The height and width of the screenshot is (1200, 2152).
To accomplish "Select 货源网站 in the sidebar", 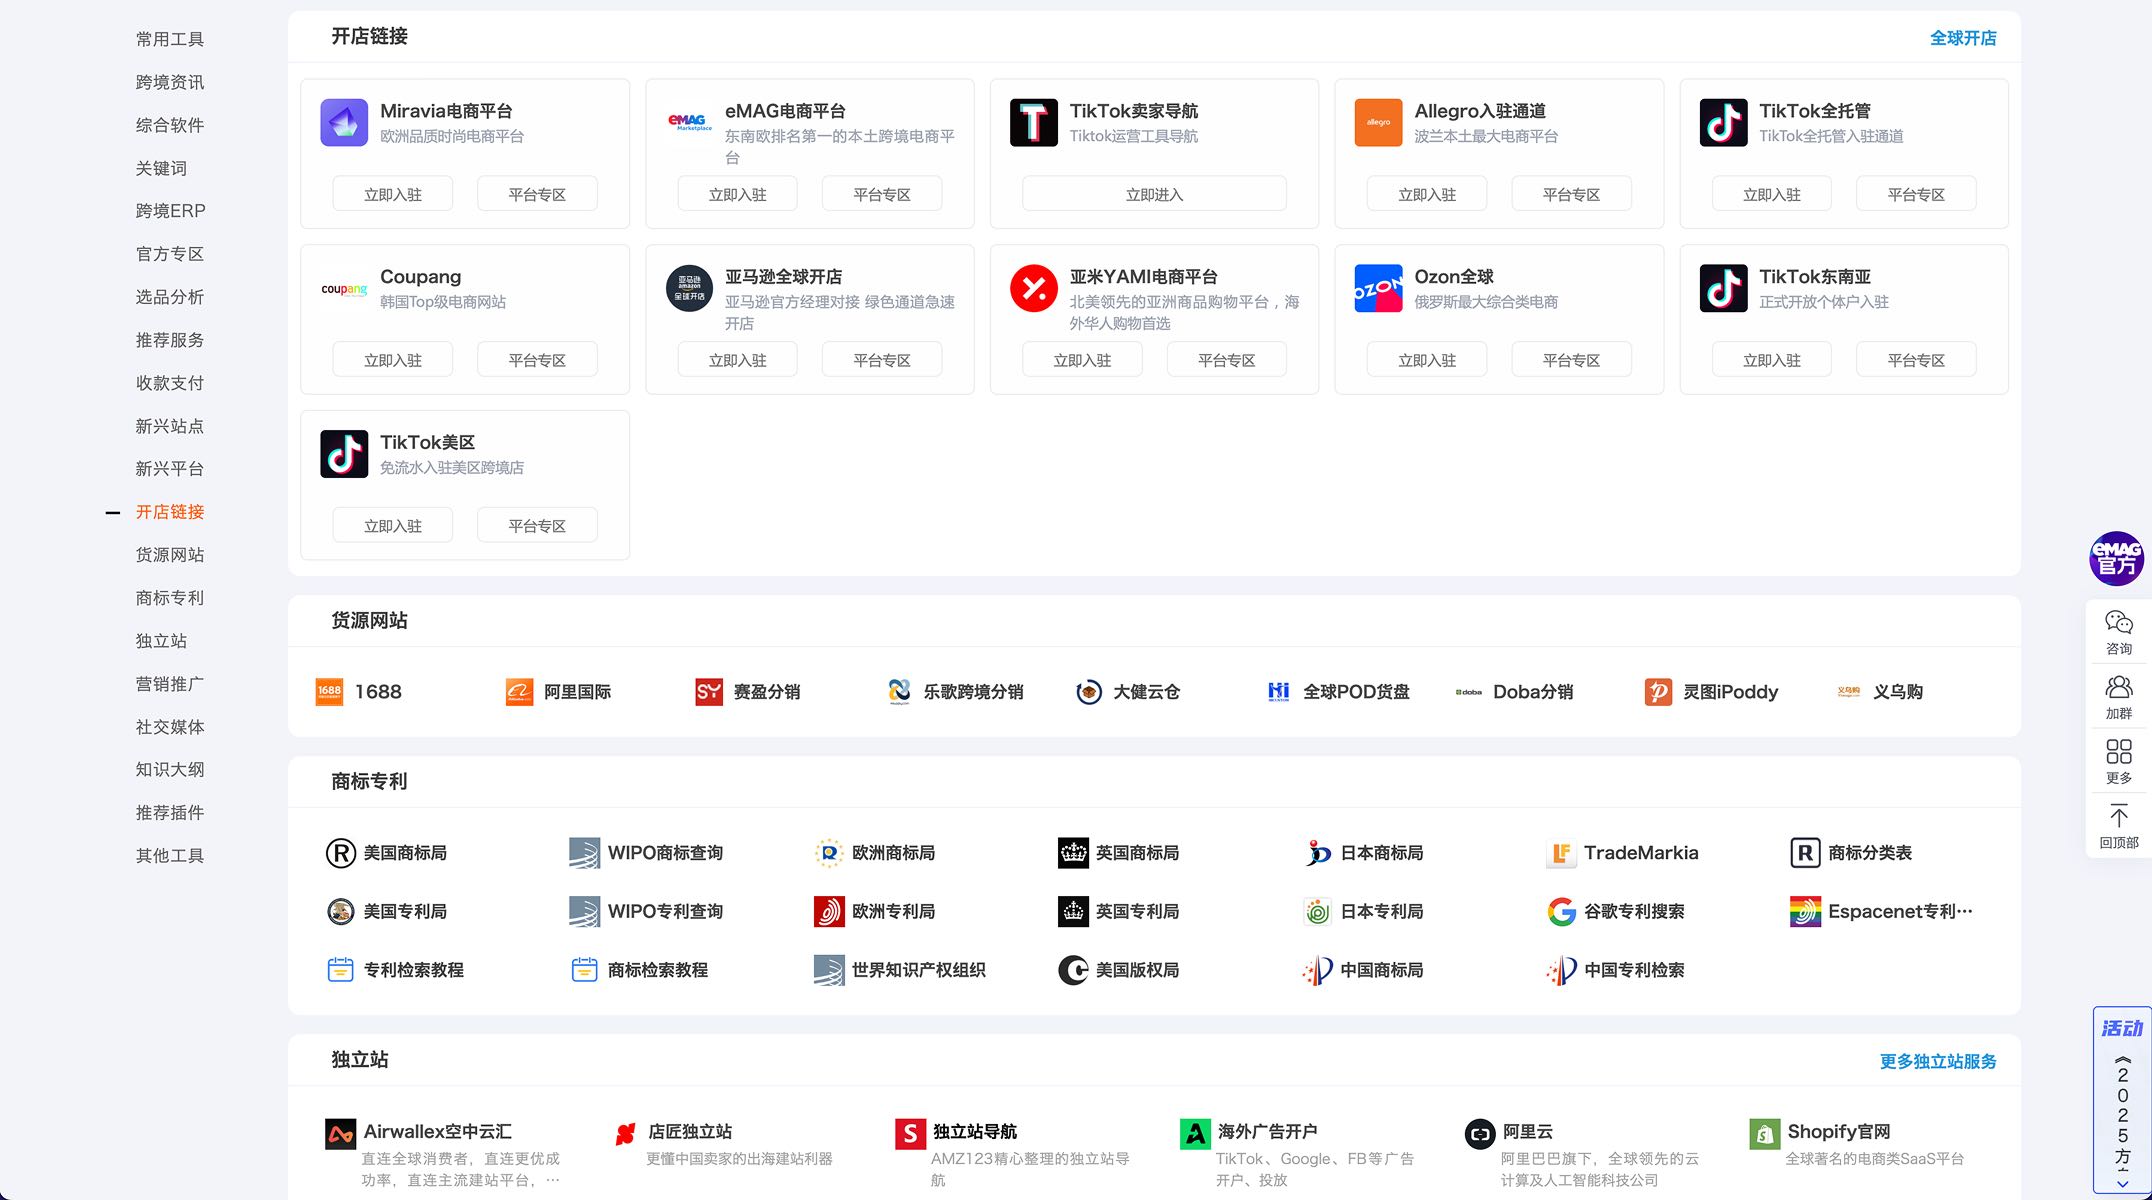I will click(x=170, y=555).
